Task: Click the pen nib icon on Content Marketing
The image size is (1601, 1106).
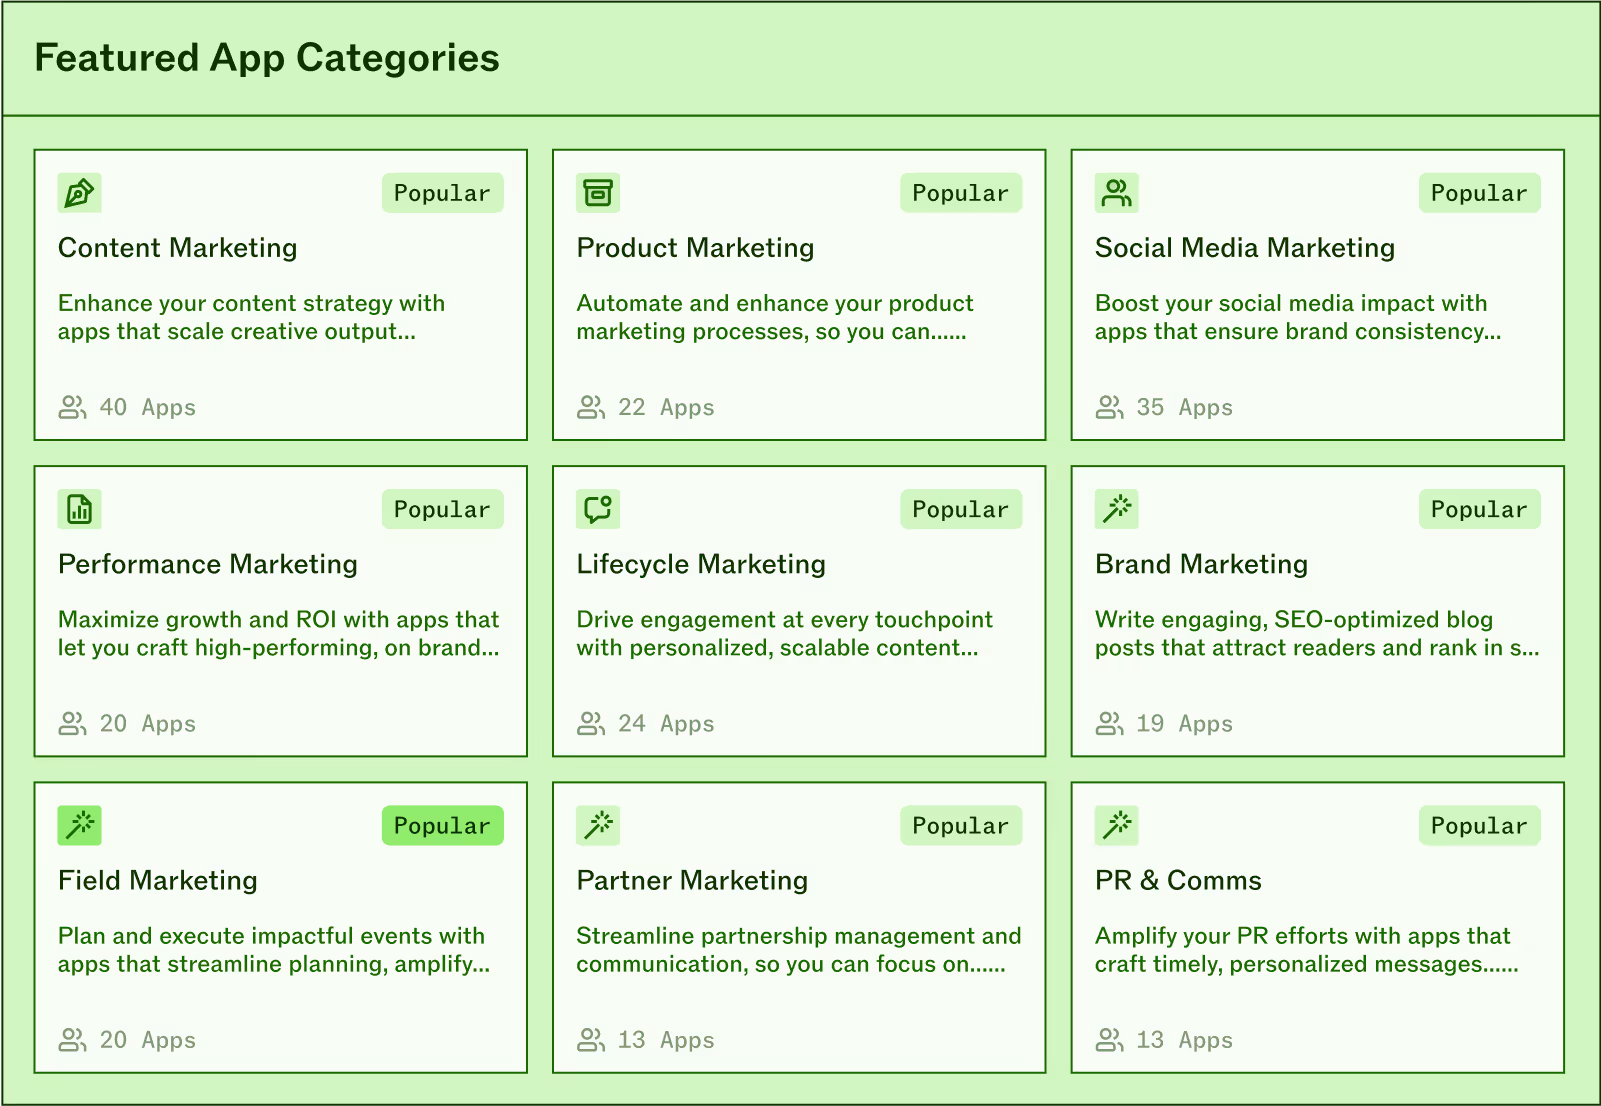Action: pyautogui.click(x=80, y=193)
